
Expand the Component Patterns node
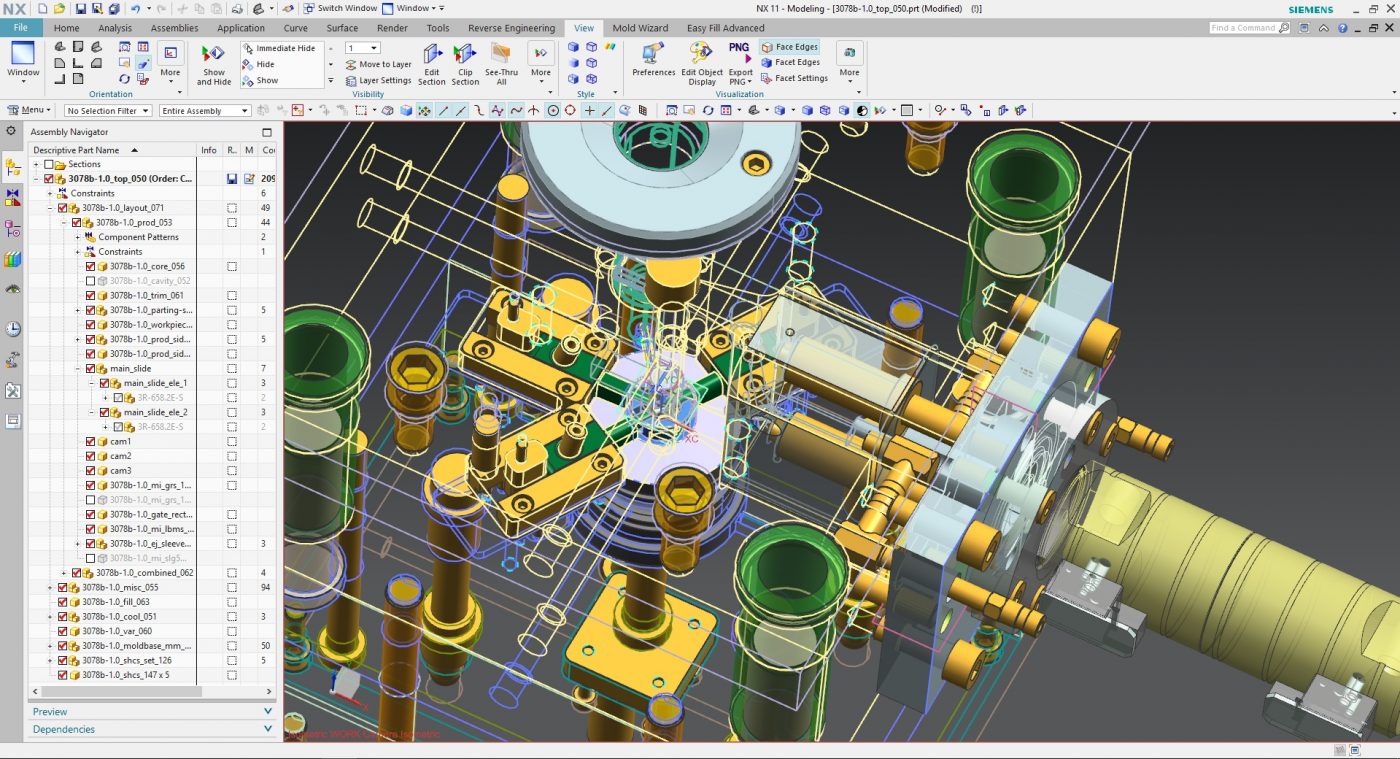point(77,237)
